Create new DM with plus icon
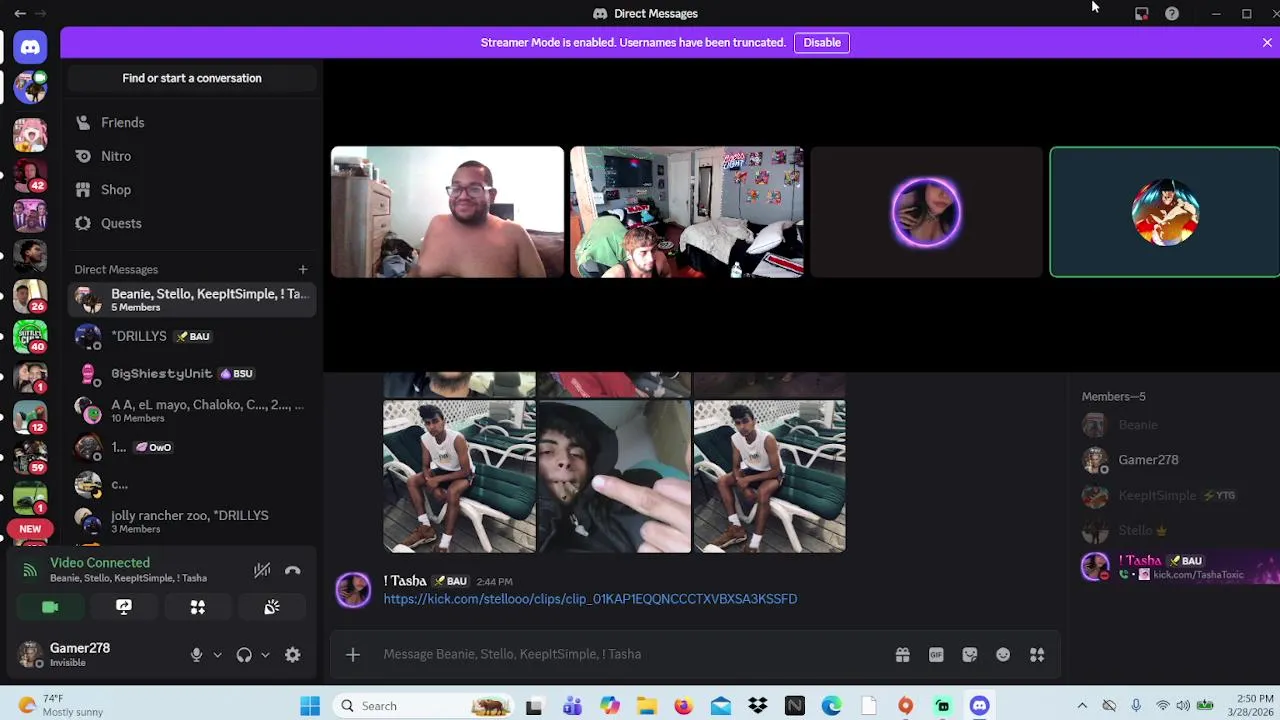Image resolution: width=1280 pixels, height=720 pixels. tap(303, 269)
